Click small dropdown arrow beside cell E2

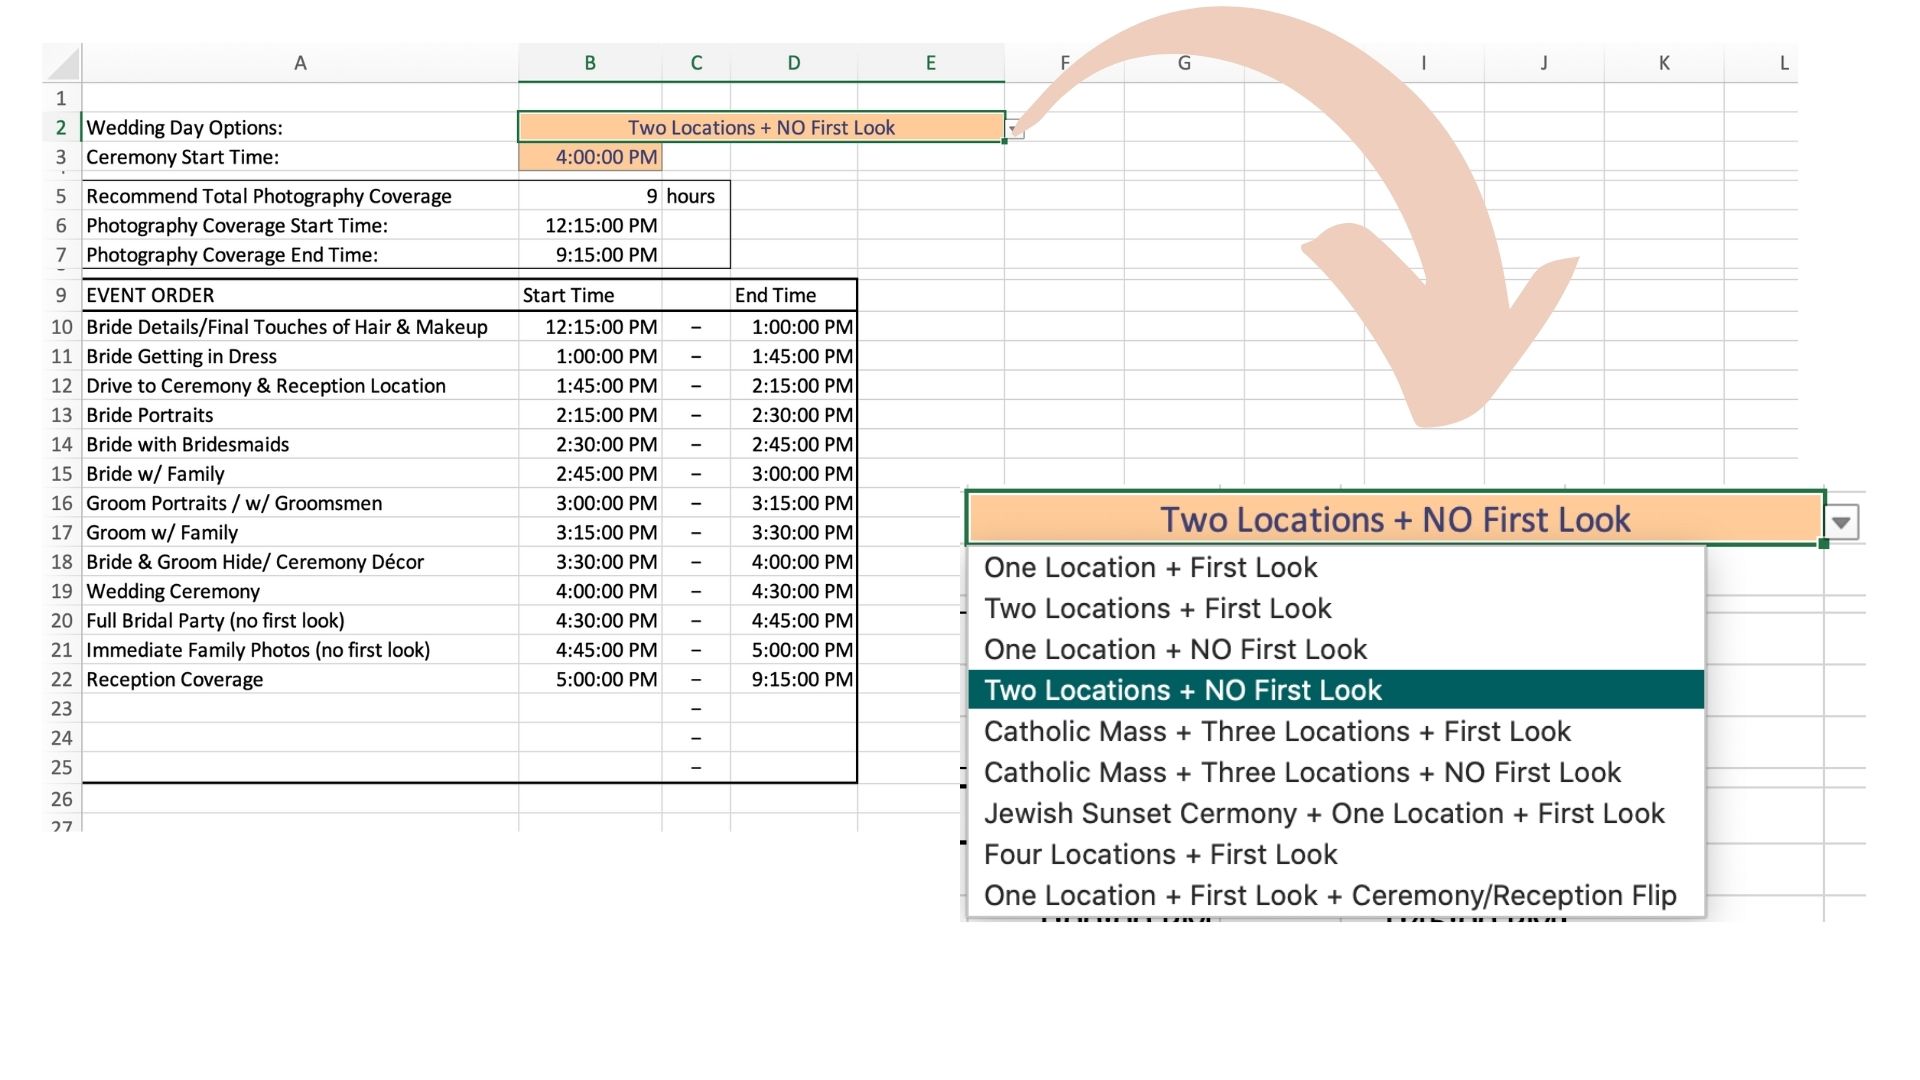1015,130
